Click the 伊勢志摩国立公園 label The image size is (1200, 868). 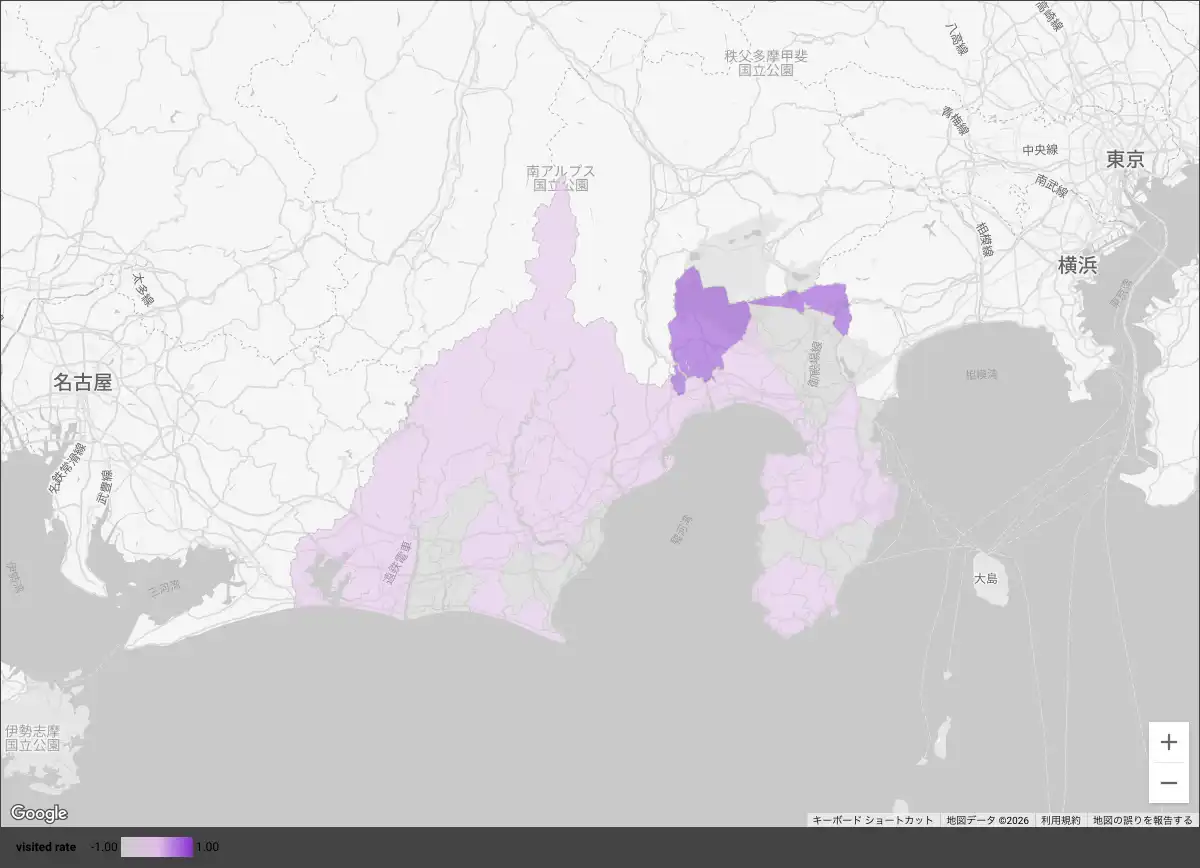[32, 738]
